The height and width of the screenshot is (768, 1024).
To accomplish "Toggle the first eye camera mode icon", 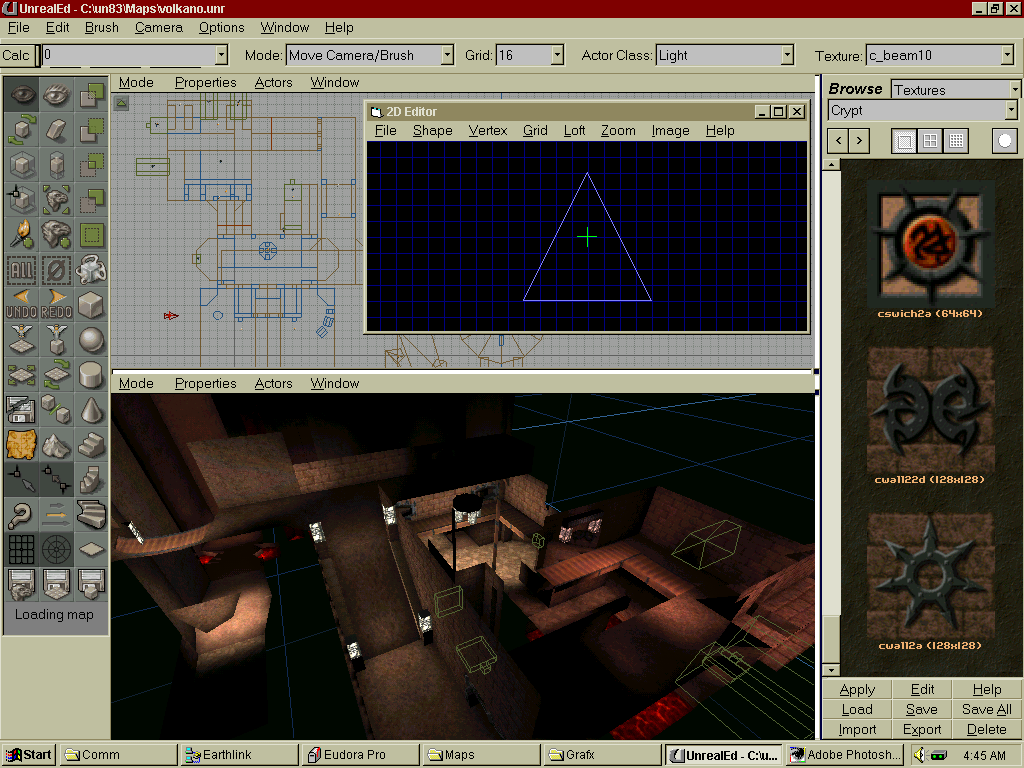I will click(x=21, y=95).
